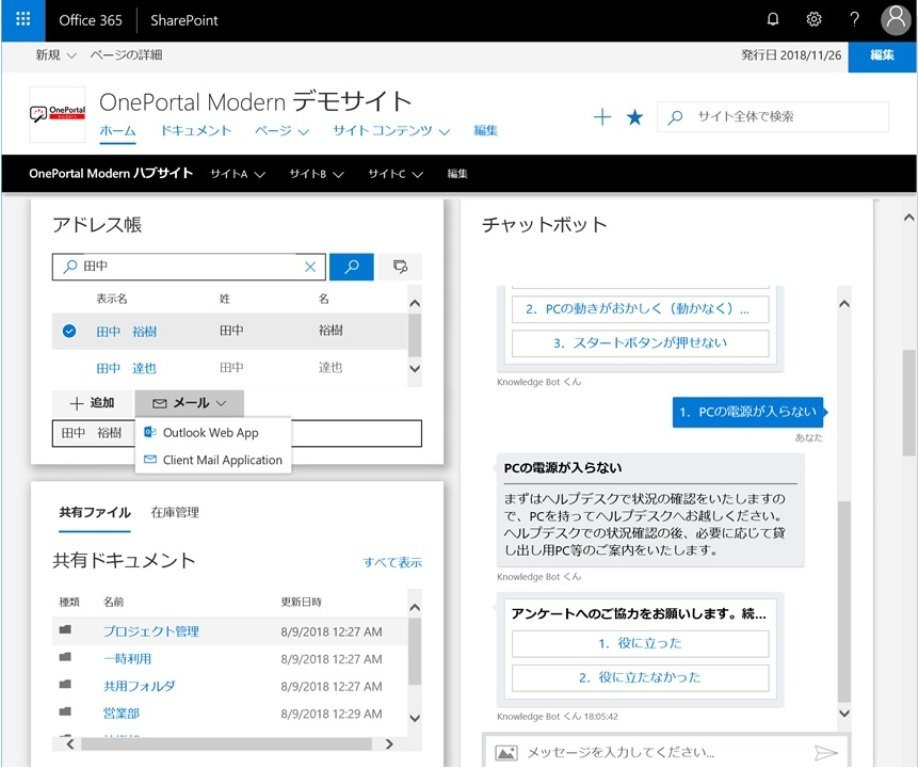Click 編集 link in site navigation
The width and height of the screenshot is (918, 768).
point(485,131)
